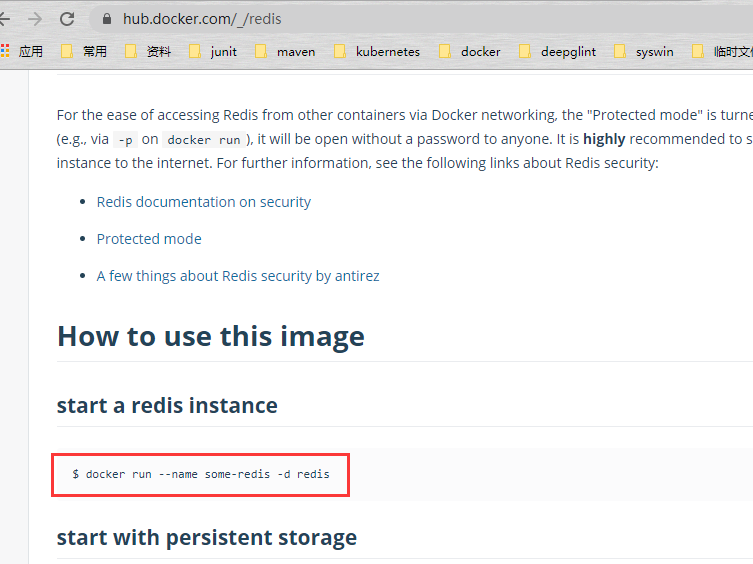Screen dimensions: 753x564
Task: Click the 'start with persistent storage' heading
Action: pyautogui.click(x=206, y=538)
